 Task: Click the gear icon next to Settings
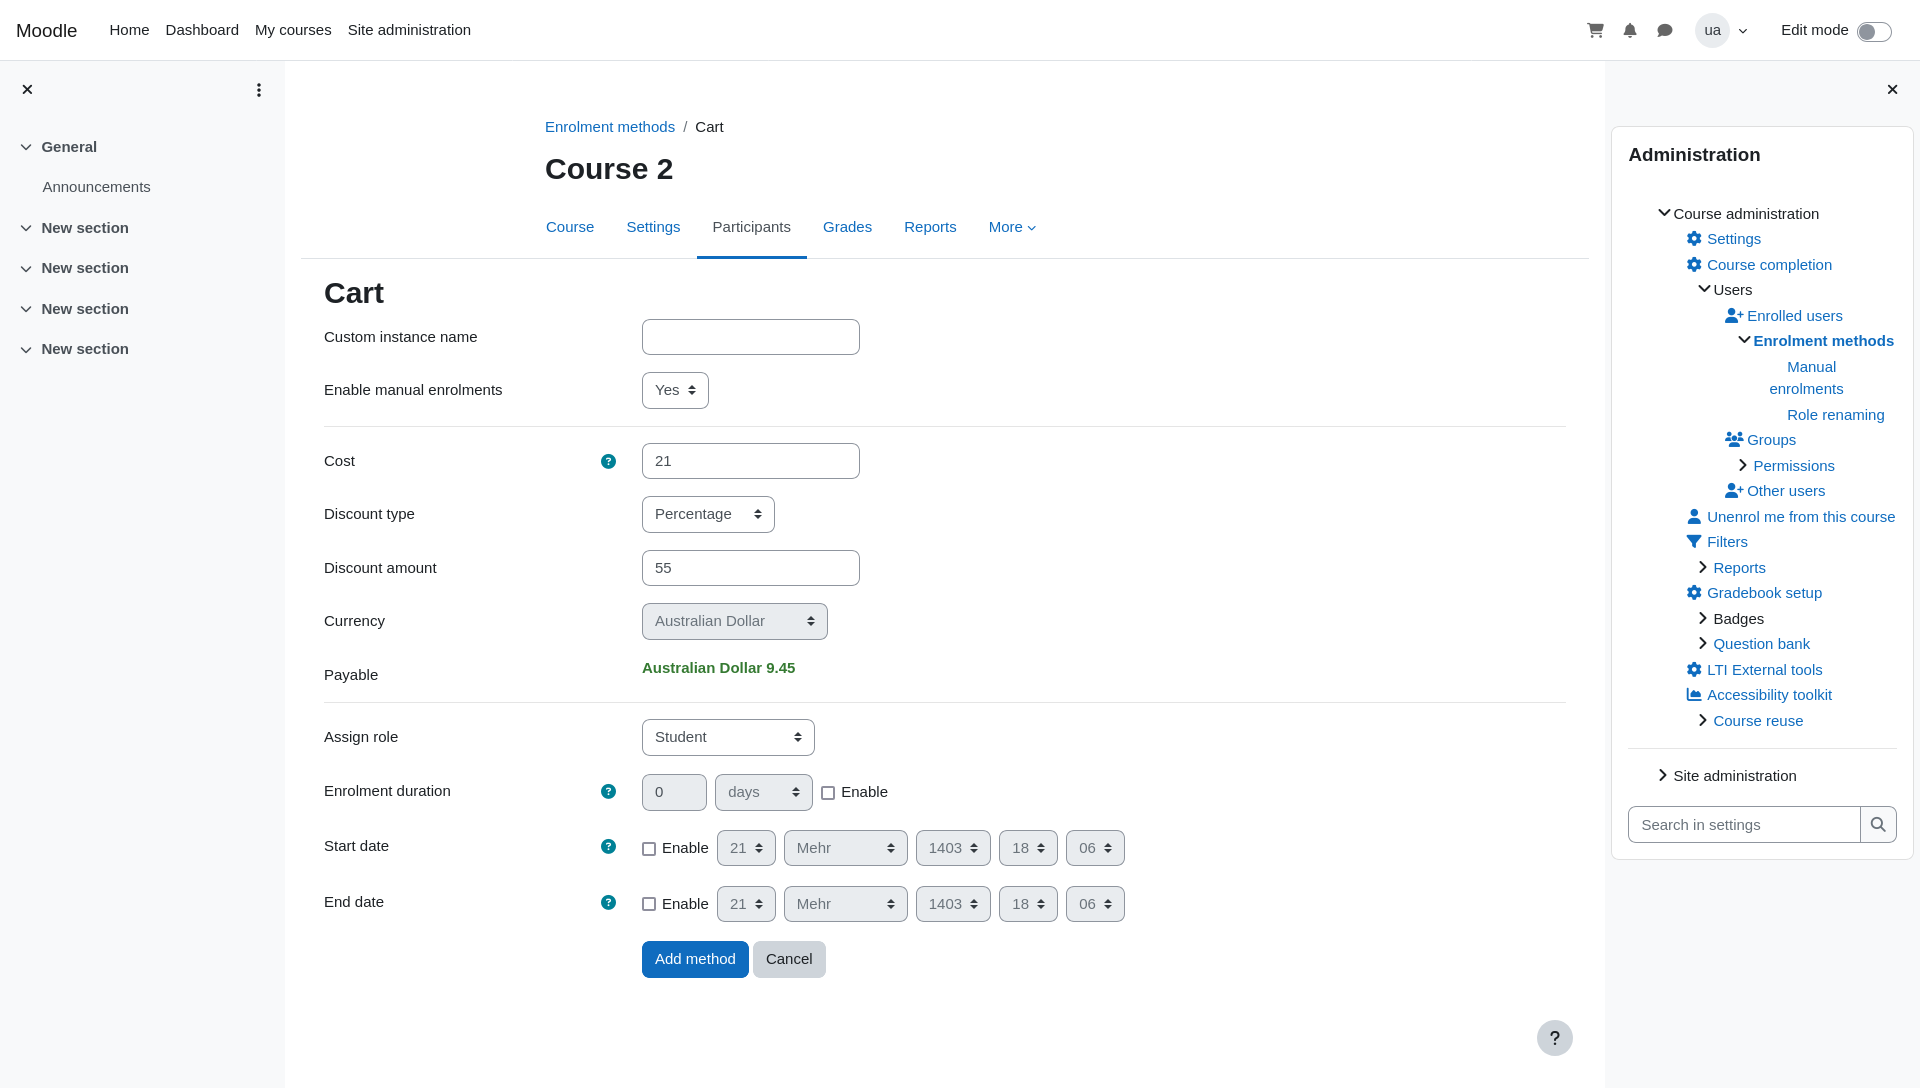pos(1694,239)
